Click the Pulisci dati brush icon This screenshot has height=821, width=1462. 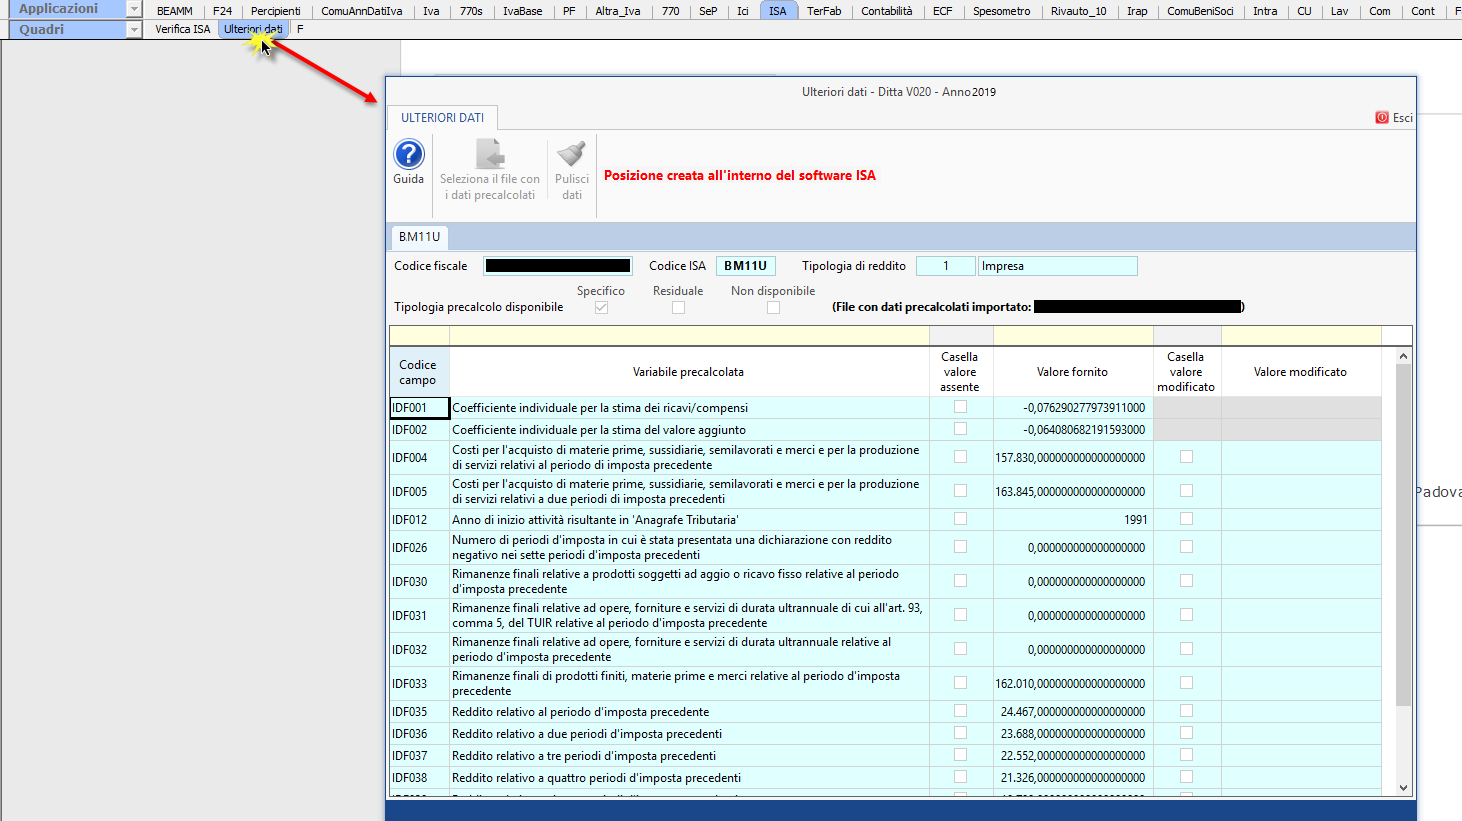(x=571, y=155)
